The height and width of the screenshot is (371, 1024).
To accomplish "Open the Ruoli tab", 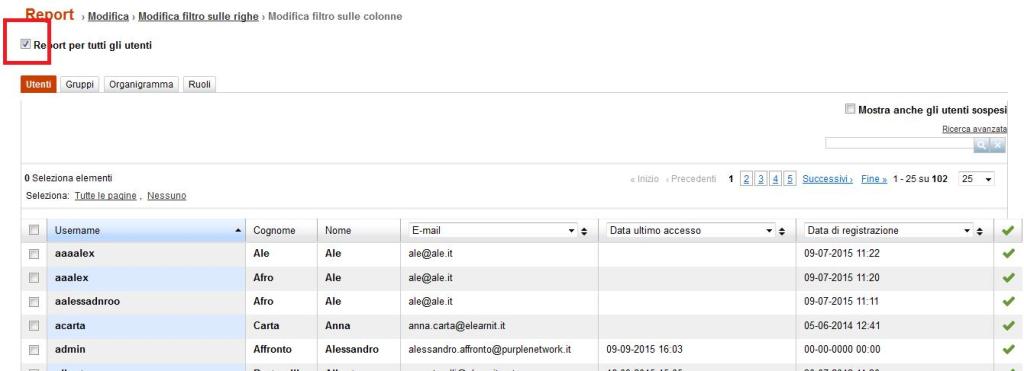I will pyautogui.click(x=199, y=84).
